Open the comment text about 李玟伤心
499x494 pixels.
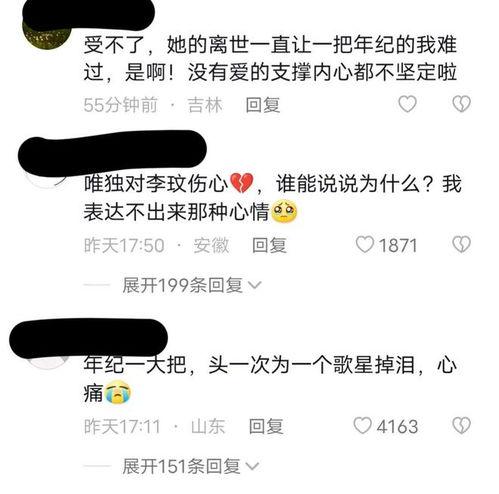pos(272,198)
